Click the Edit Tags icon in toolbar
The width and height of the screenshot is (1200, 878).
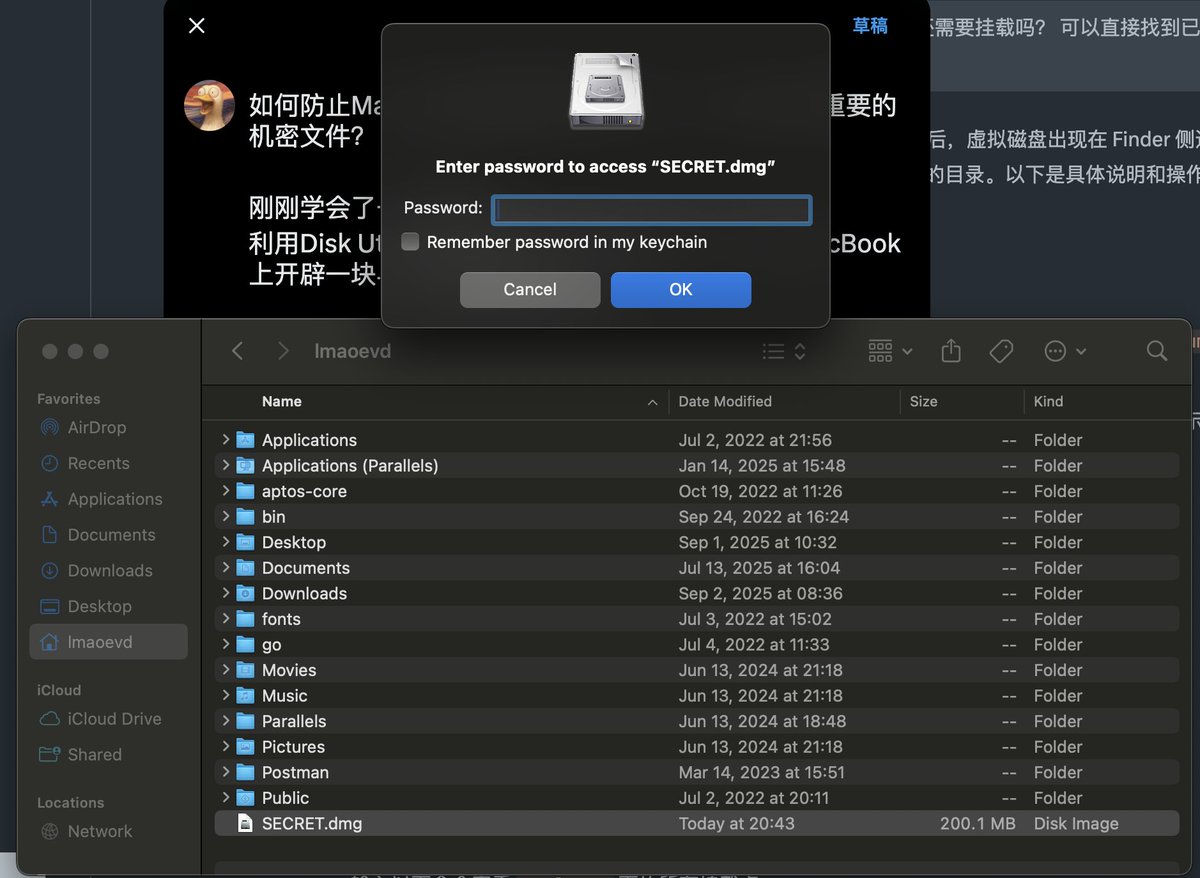click(x=1001, y=351)
